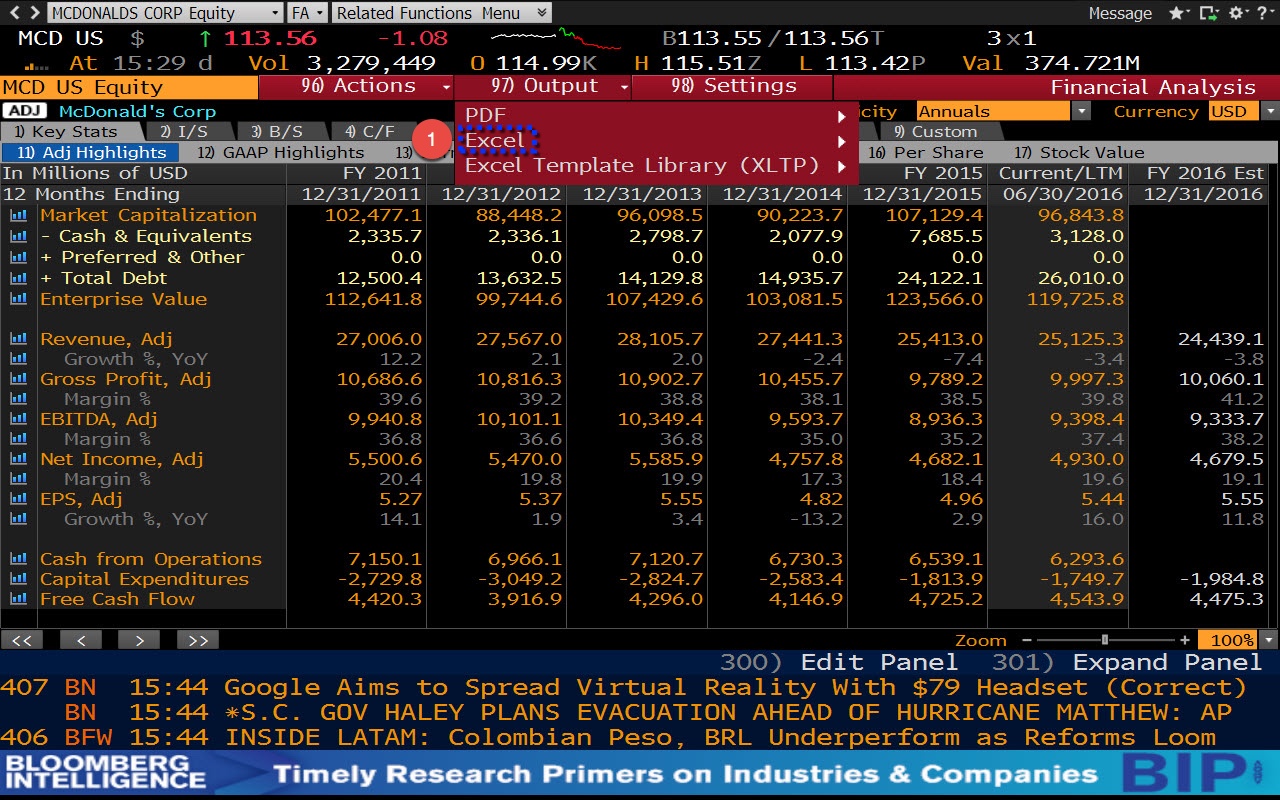
Task: Click the gear settings icon top right
Action: (1234, 14)
